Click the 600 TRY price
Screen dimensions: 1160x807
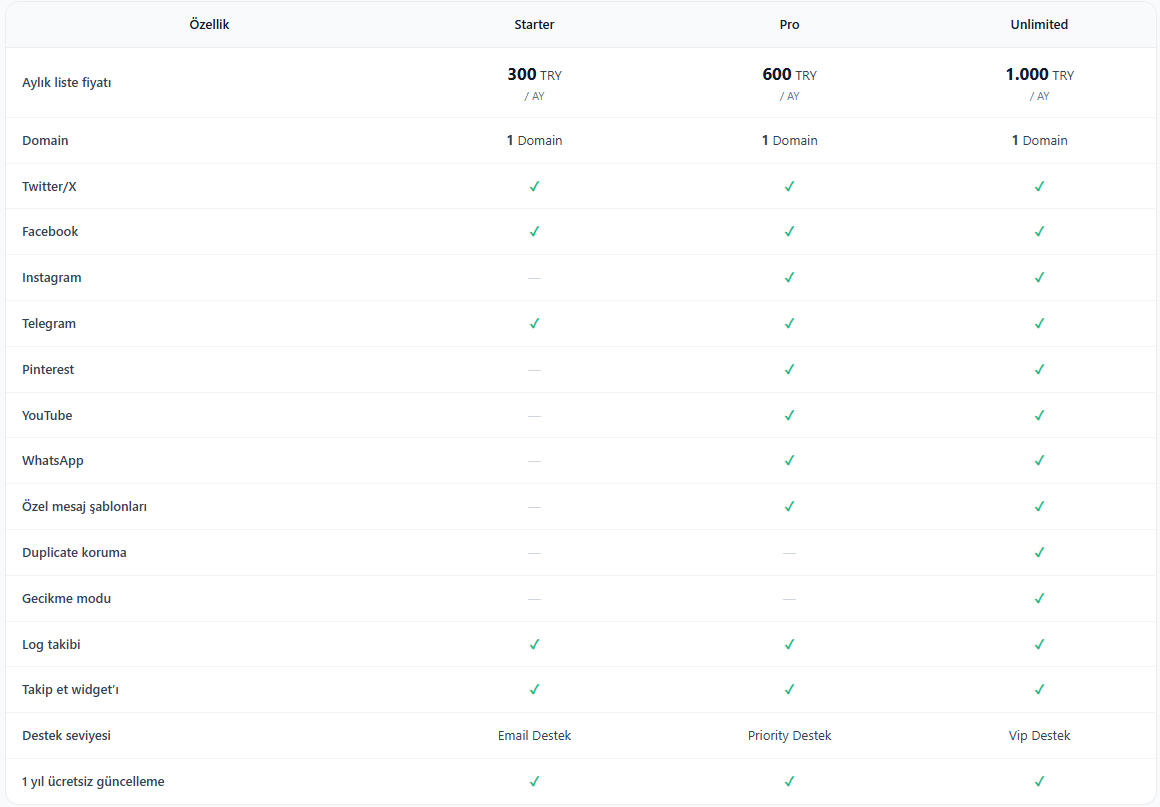click(x=789, y=75)
